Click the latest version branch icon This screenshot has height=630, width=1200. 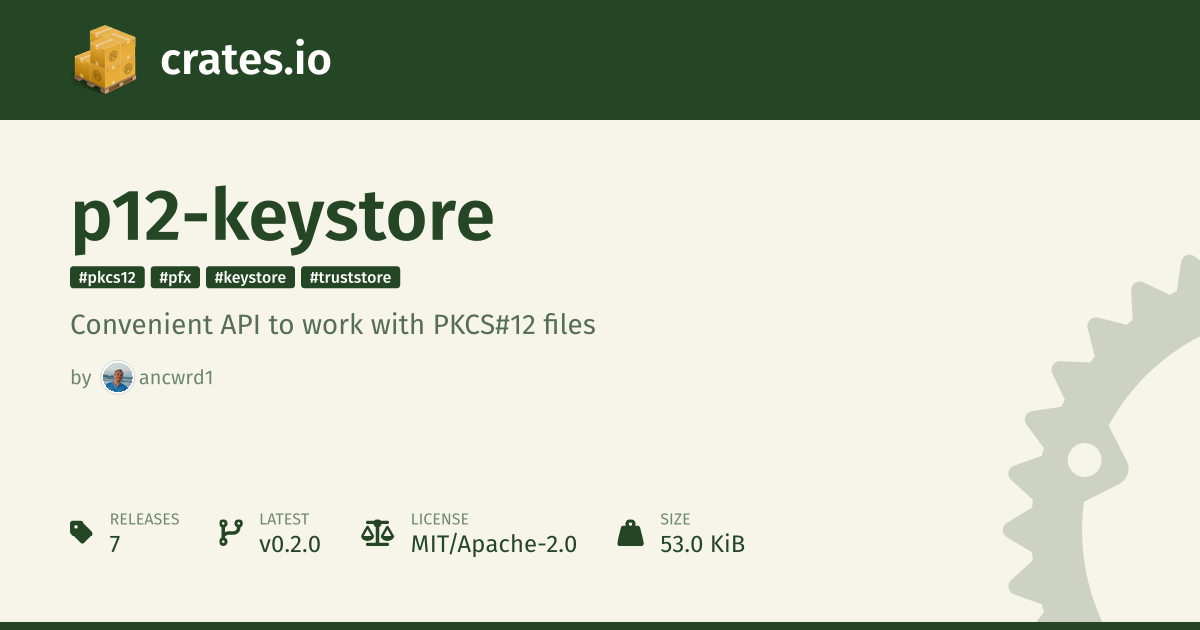230,532
